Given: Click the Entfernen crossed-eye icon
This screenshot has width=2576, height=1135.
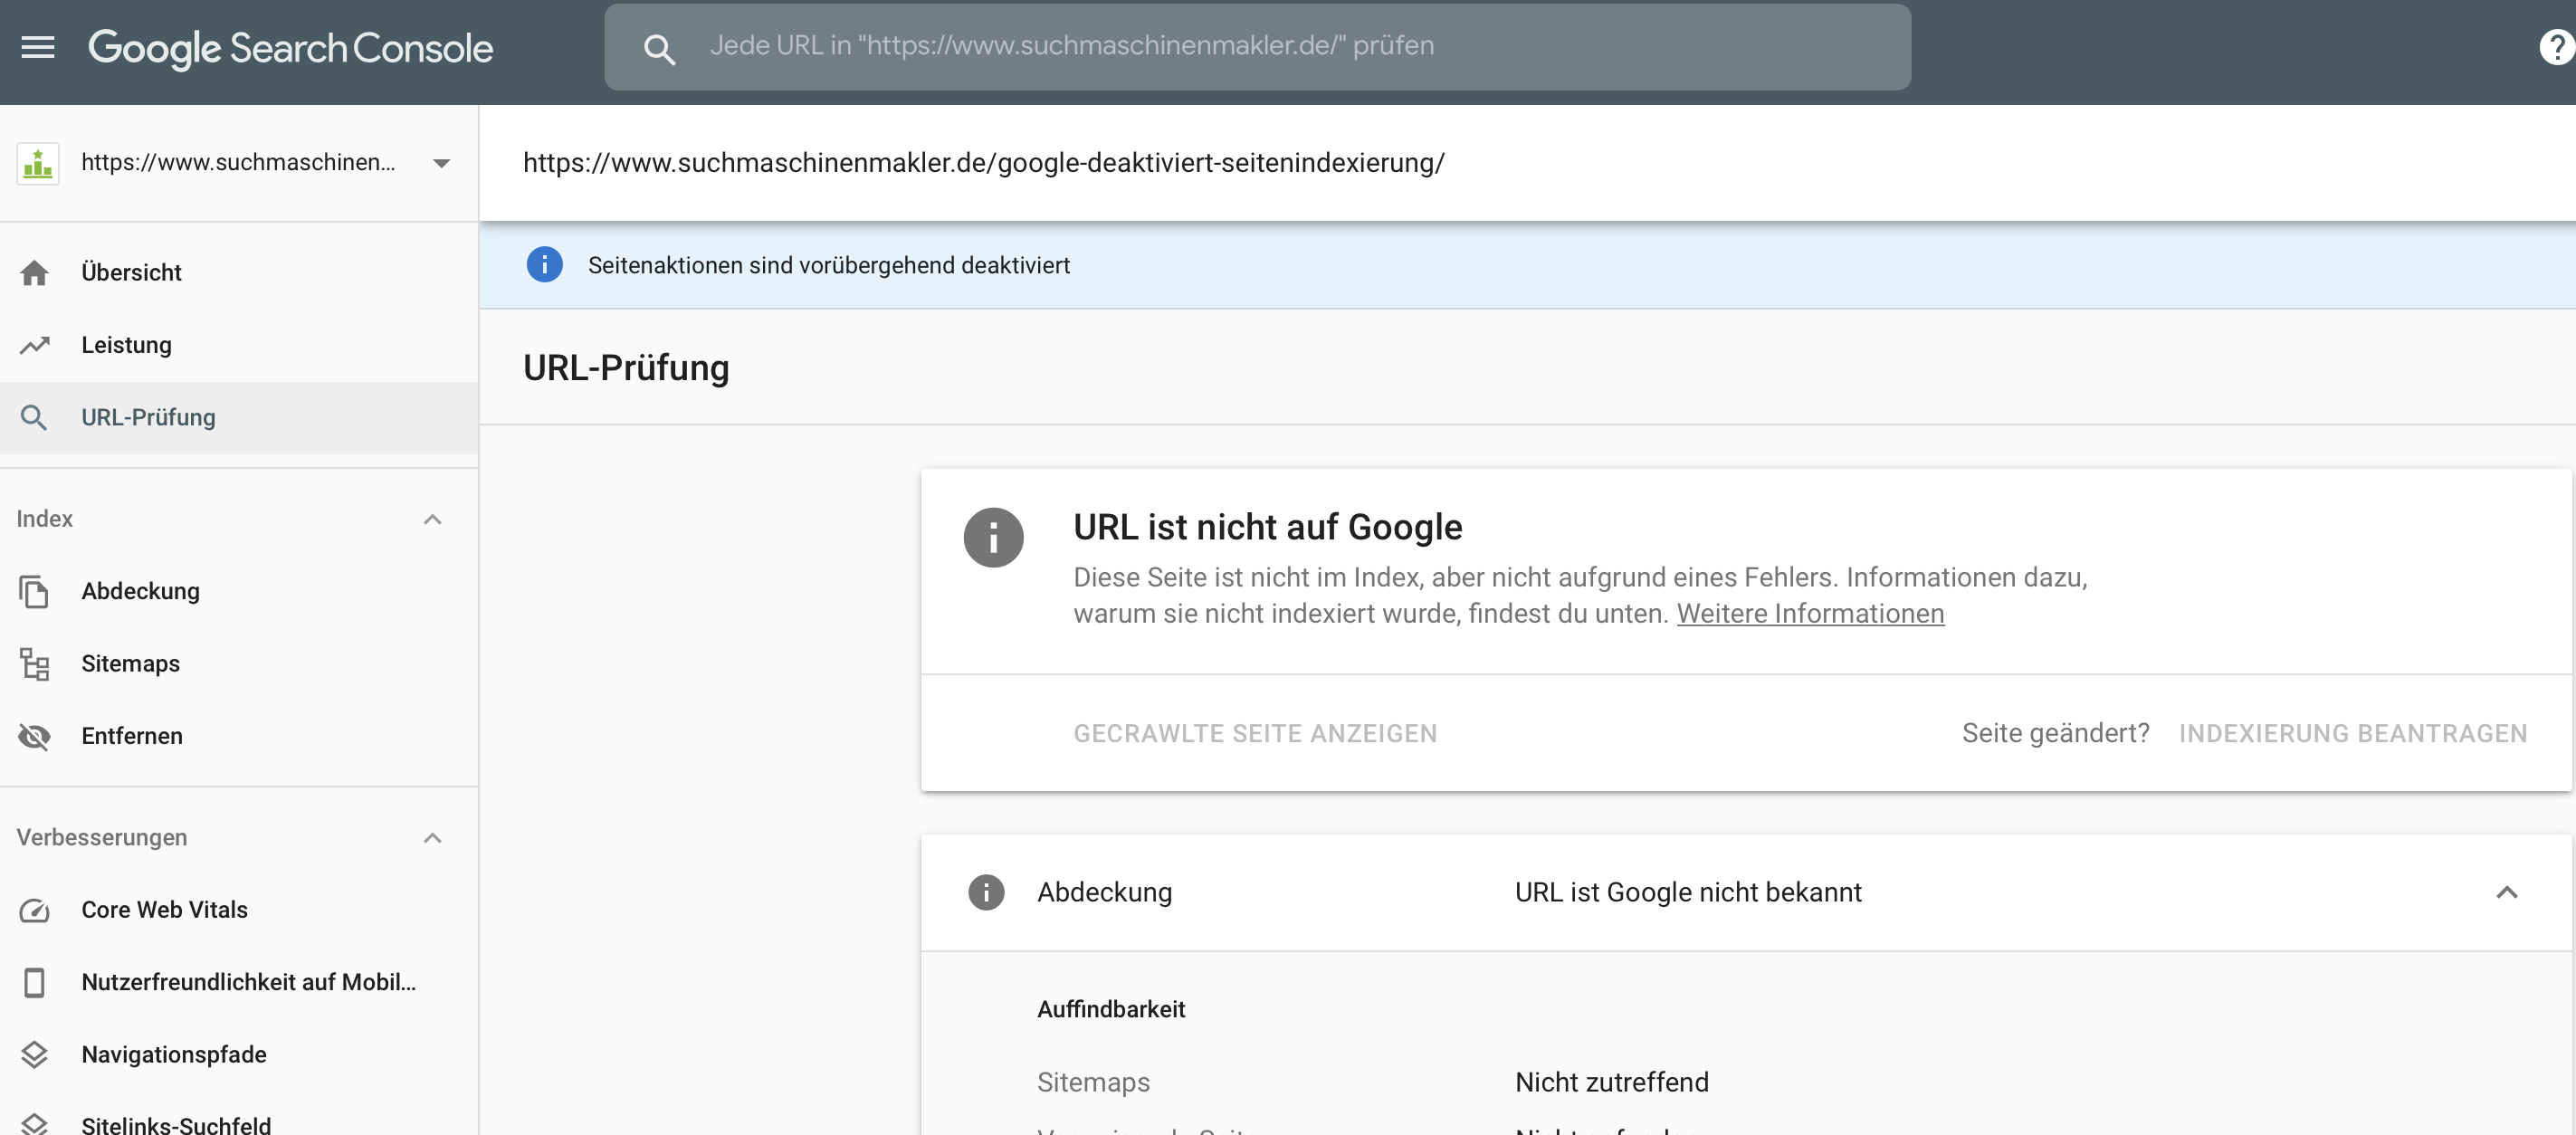Looking at the screenshot, I should tap(35, 736).
